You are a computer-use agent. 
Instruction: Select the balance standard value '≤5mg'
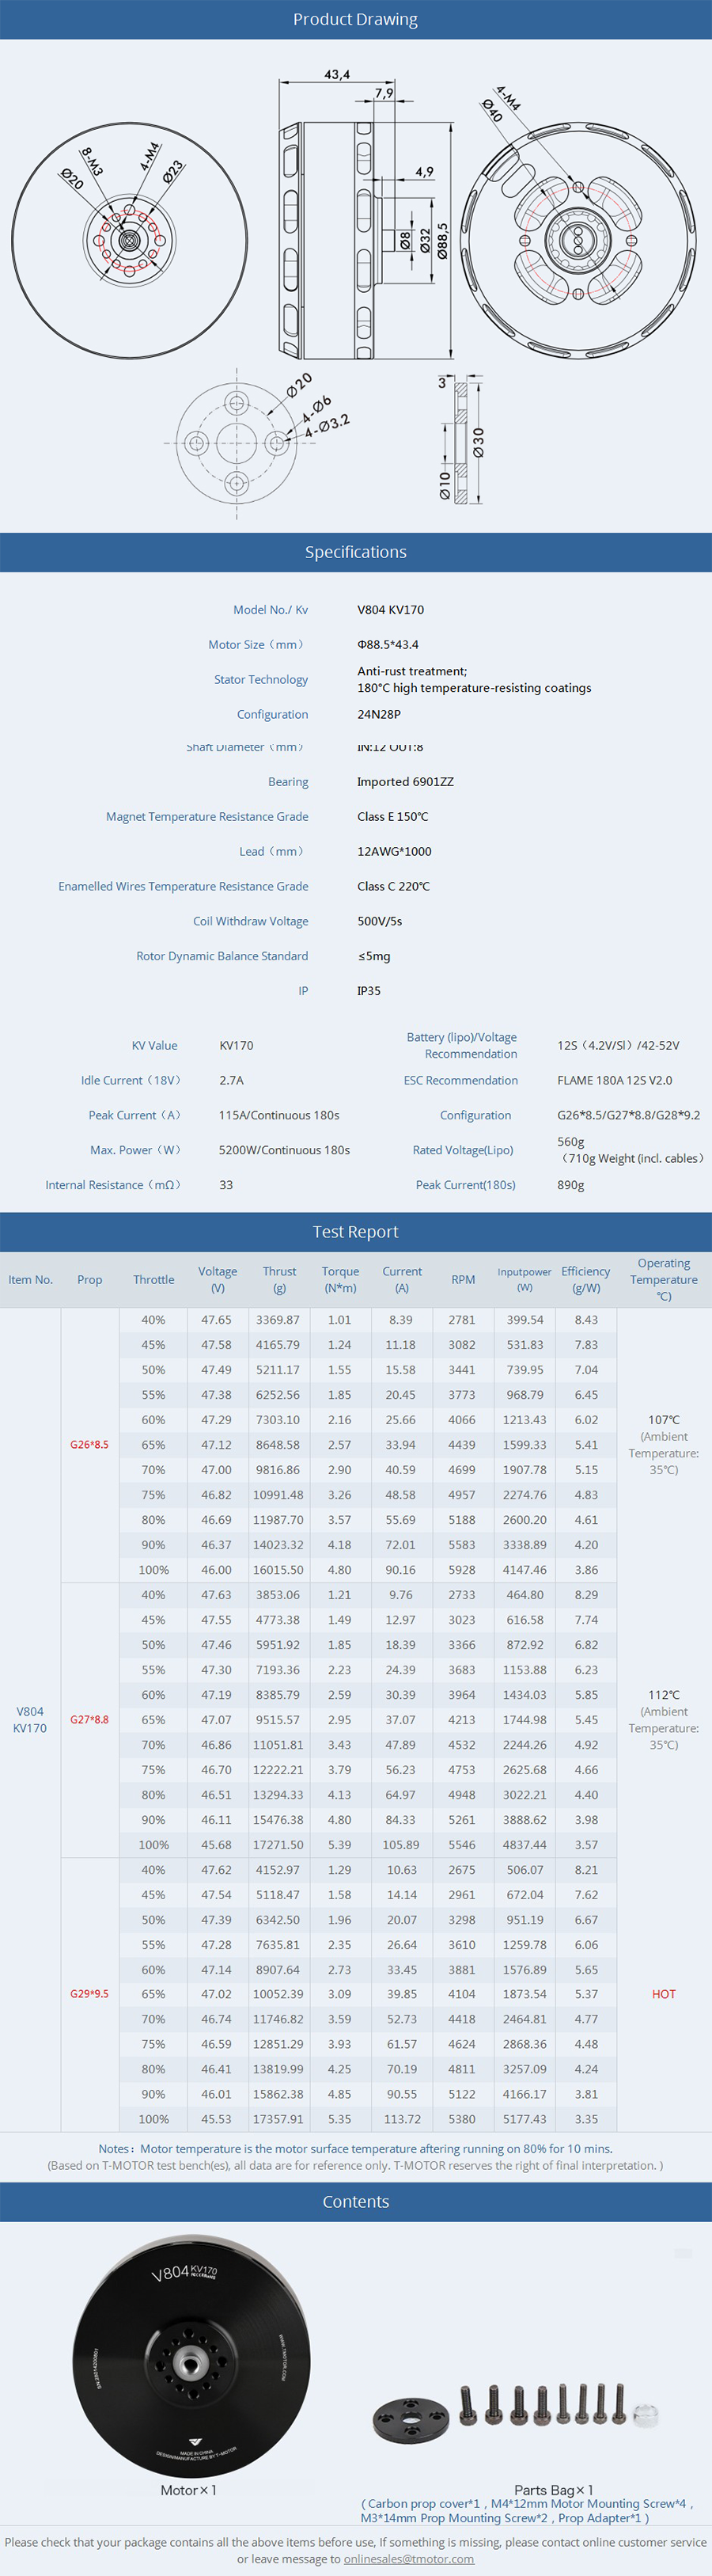(x=374, y=957)
